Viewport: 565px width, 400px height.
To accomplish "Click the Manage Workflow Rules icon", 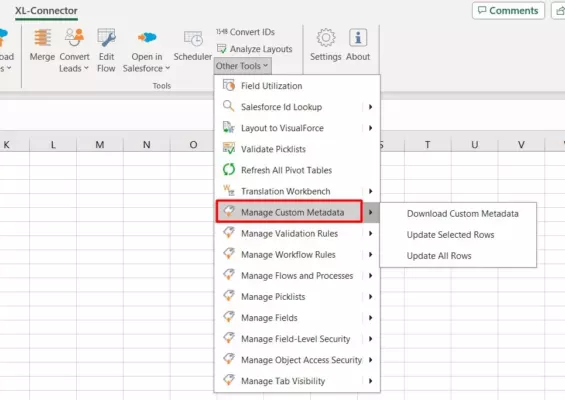I will click(x=229, y=253).
